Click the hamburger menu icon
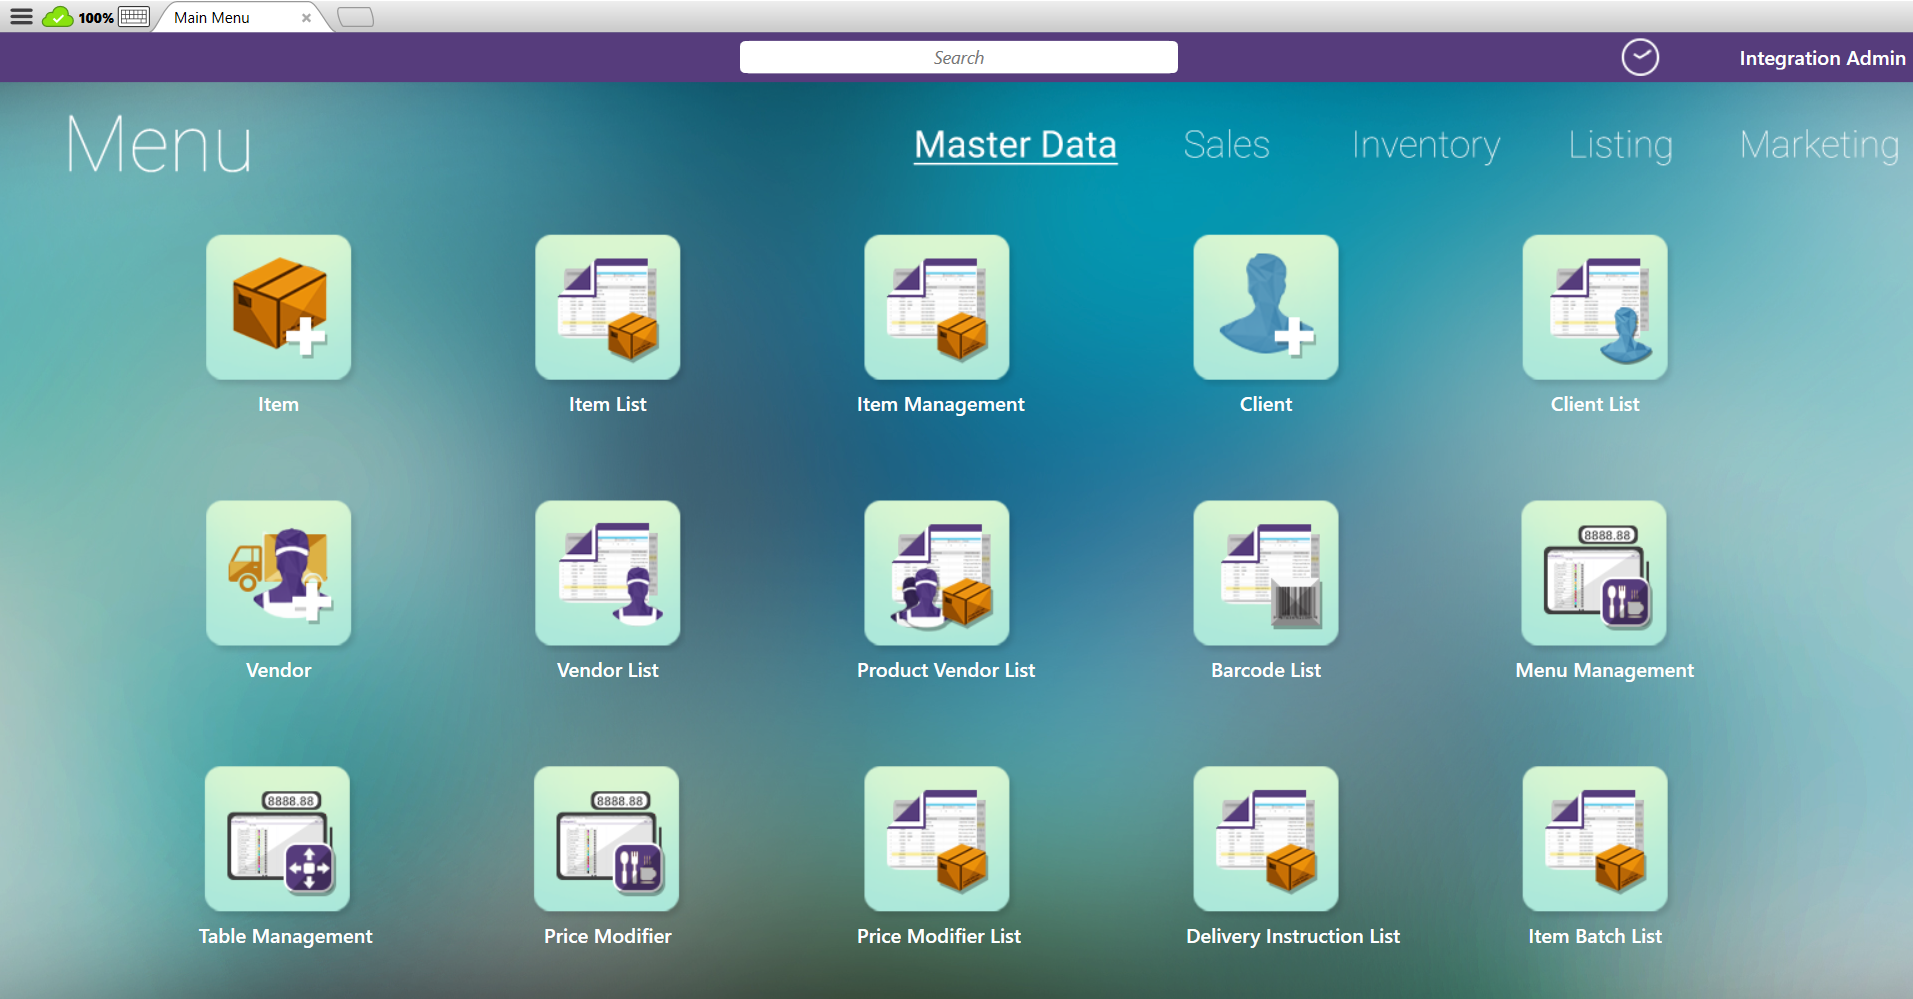The width and height of the screenshot is (1913, 999). click(21, 17)
